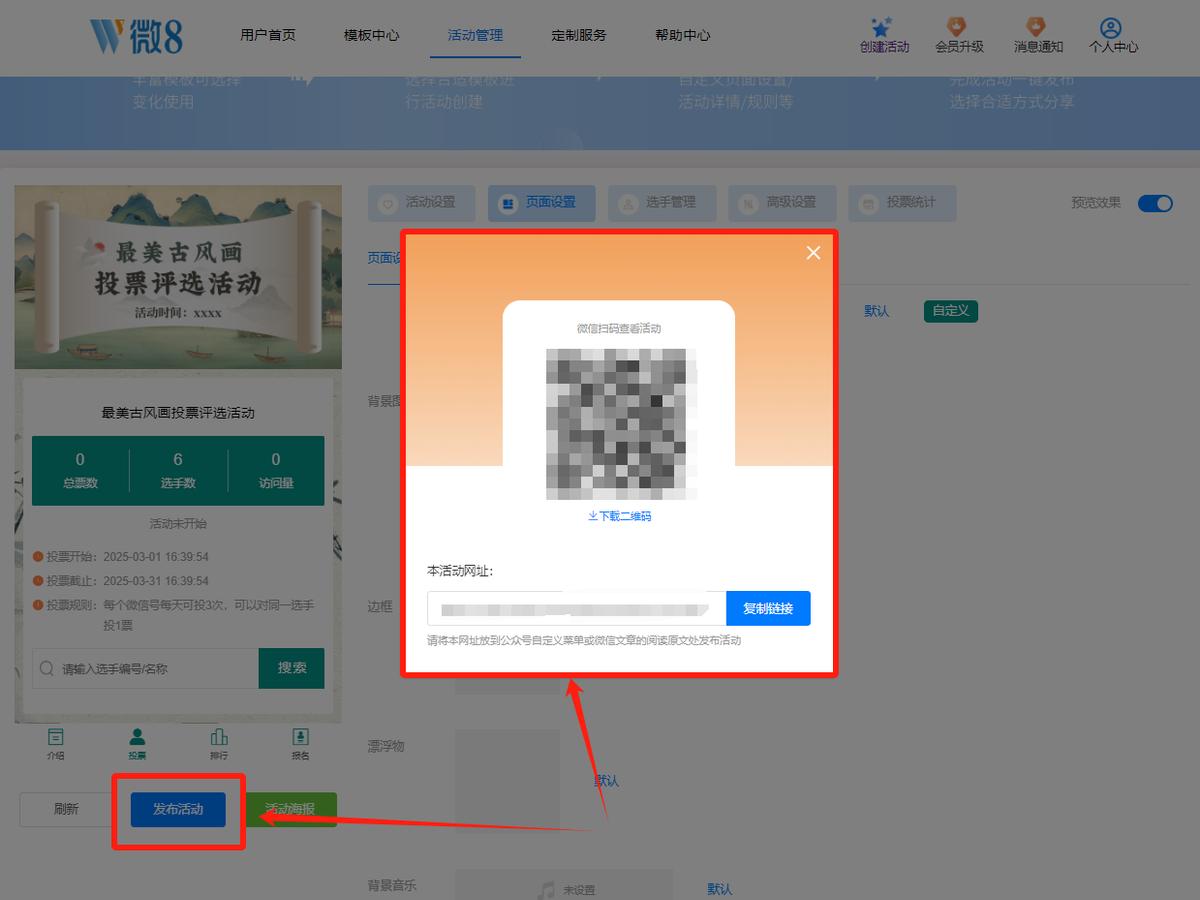The image size is (1200, 900).
Task: Switch to the 页面设置 tab
Action: pyautogui.click(x=541, y=203)
